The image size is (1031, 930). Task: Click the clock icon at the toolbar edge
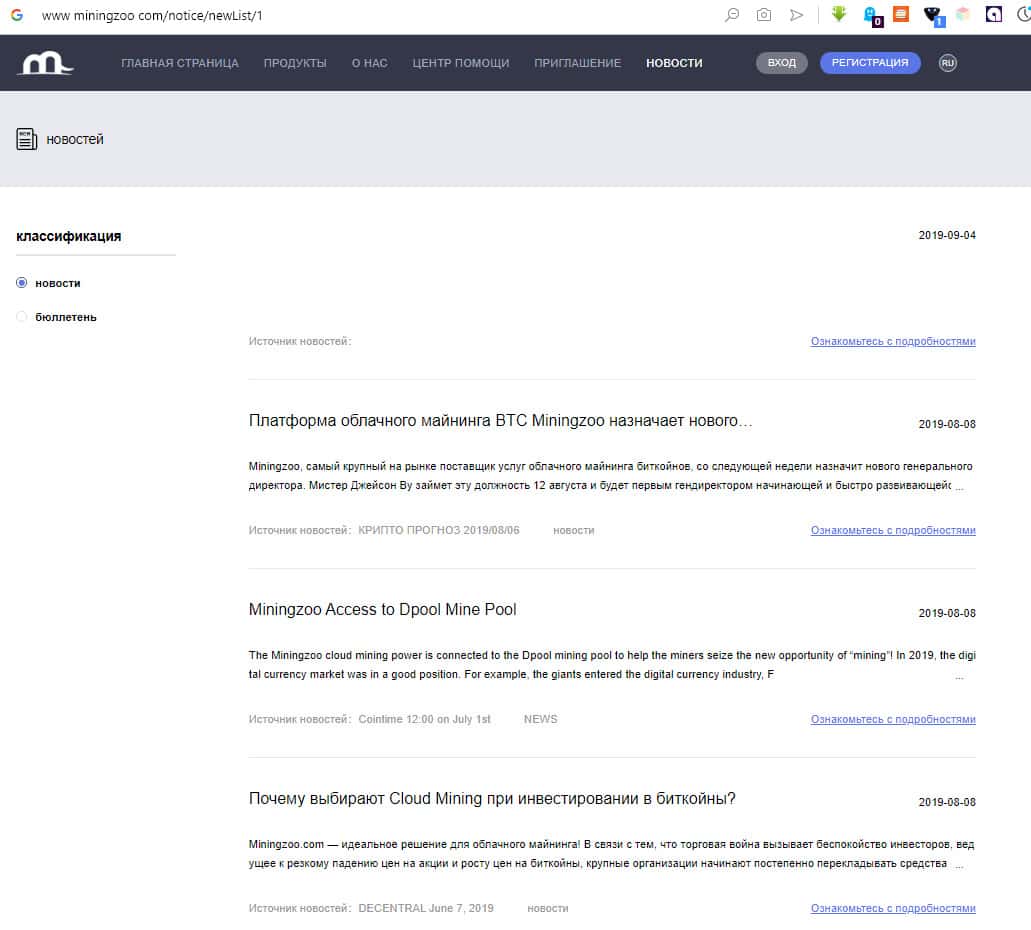(1024, 14)
